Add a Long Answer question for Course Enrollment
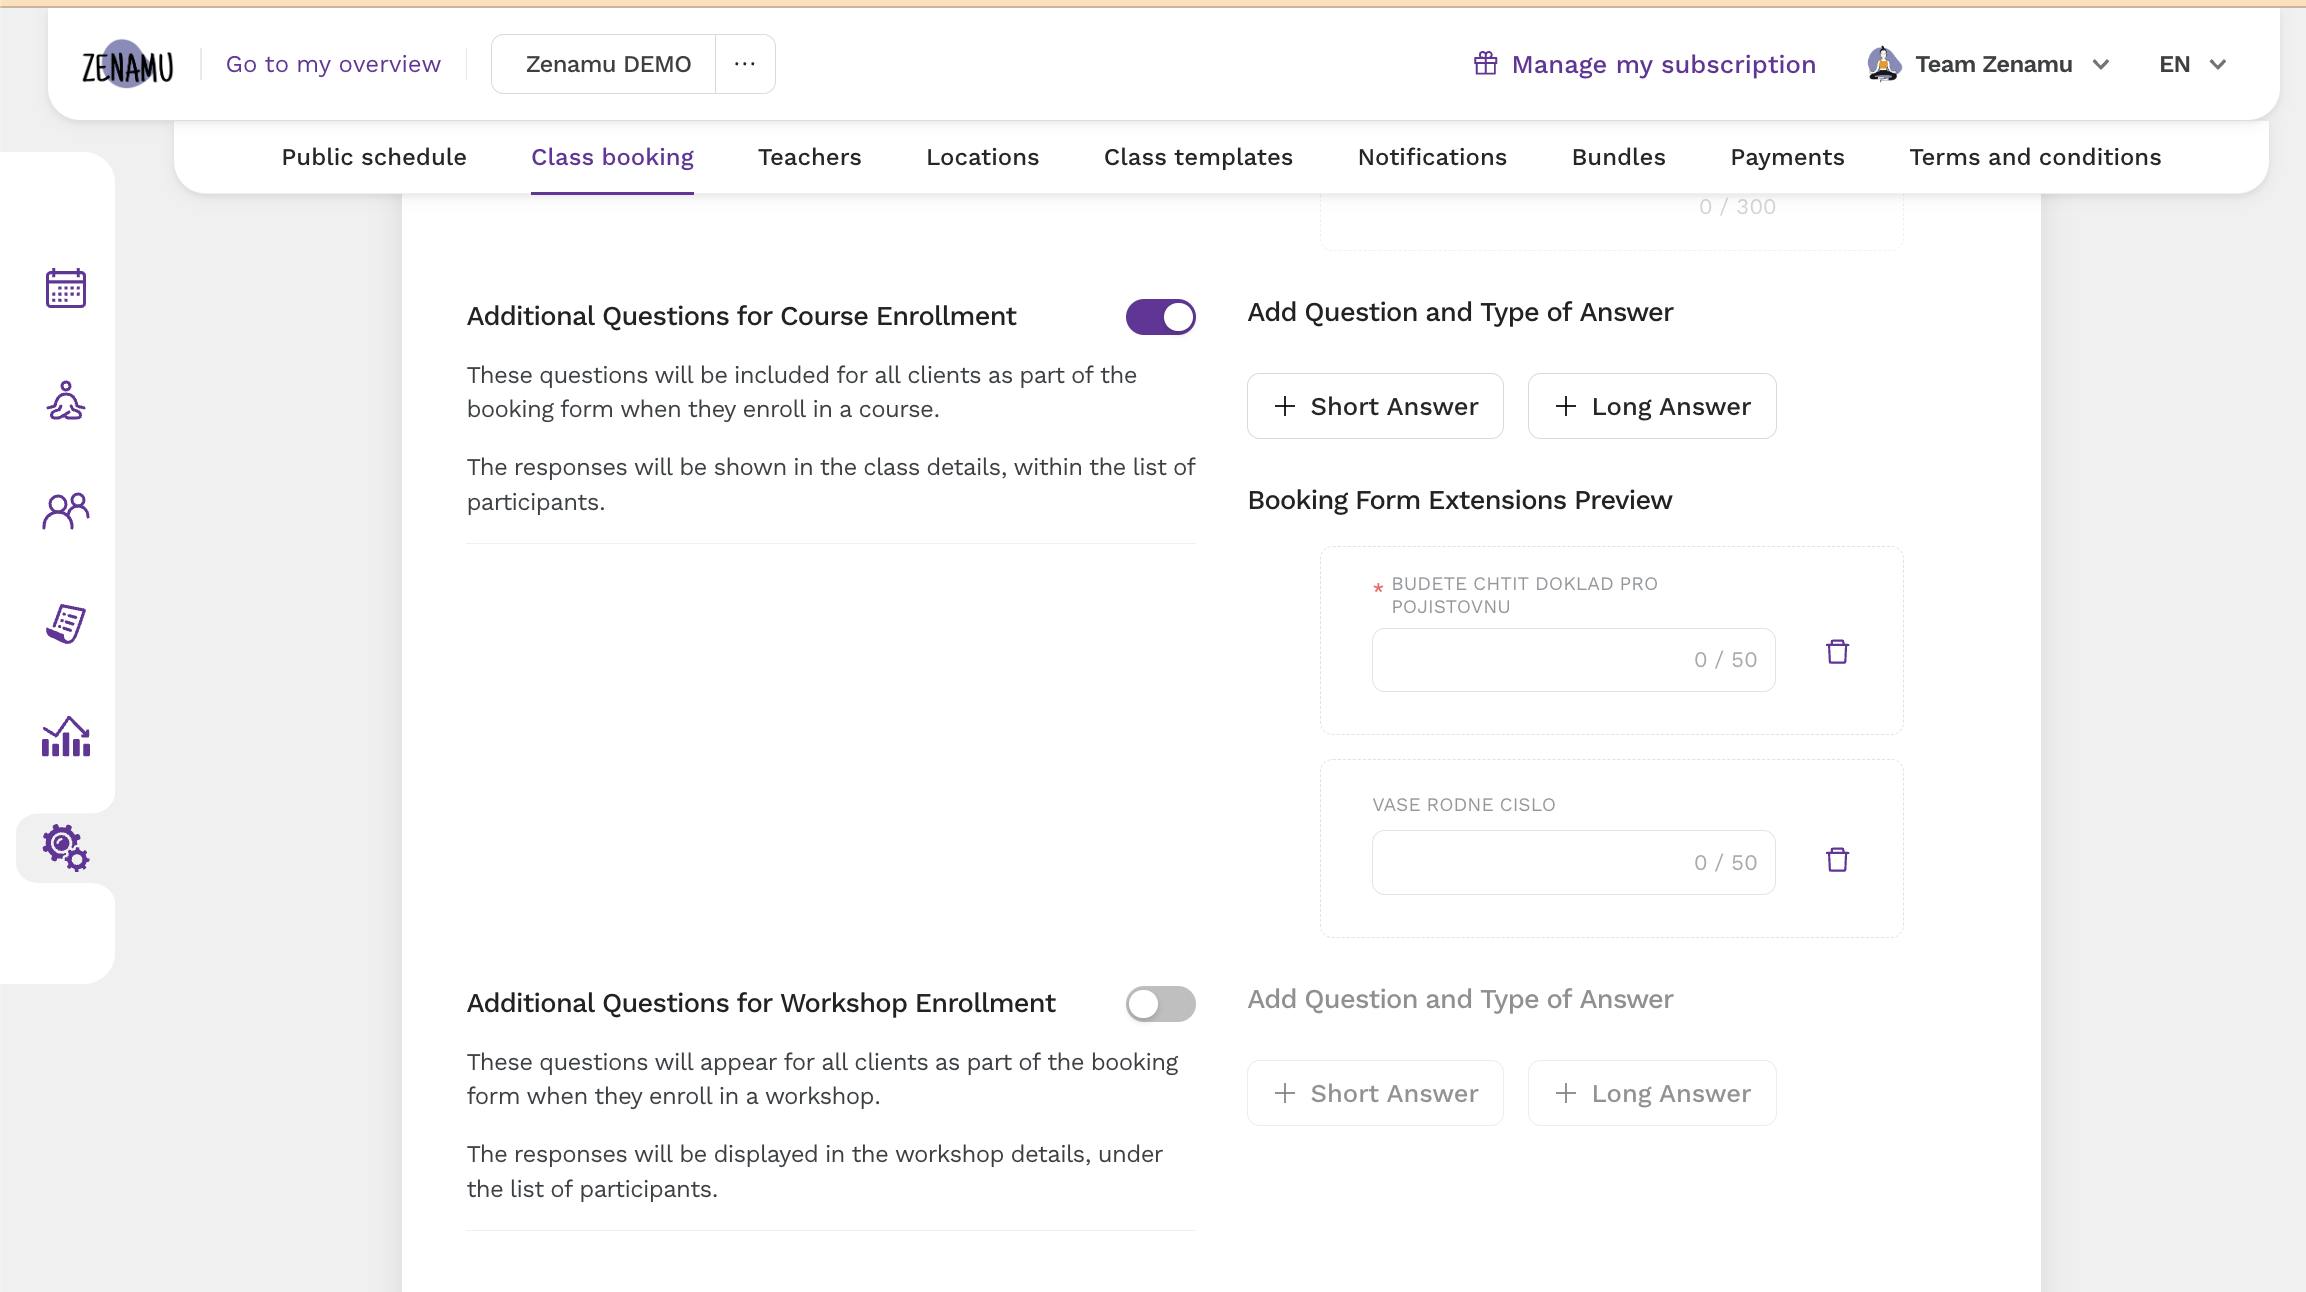 [x=1652, y=405]
